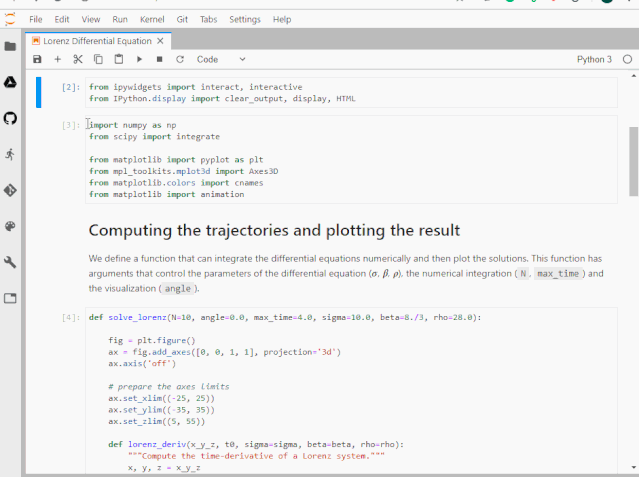Open the wrench cell tools panel
639x477 pixels.
[x=10, y=262]
